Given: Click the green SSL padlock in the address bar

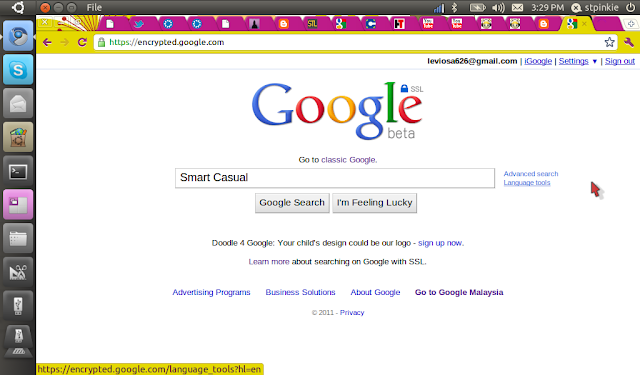Looking at the screenshot, I should pos(101,42).
